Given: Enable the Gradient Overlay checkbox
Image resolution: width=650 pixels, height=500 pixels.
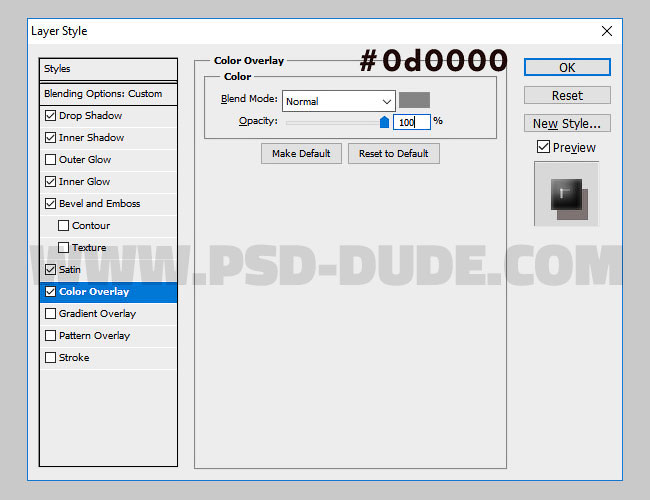Looking at the screenshot, I should [50, 313].
